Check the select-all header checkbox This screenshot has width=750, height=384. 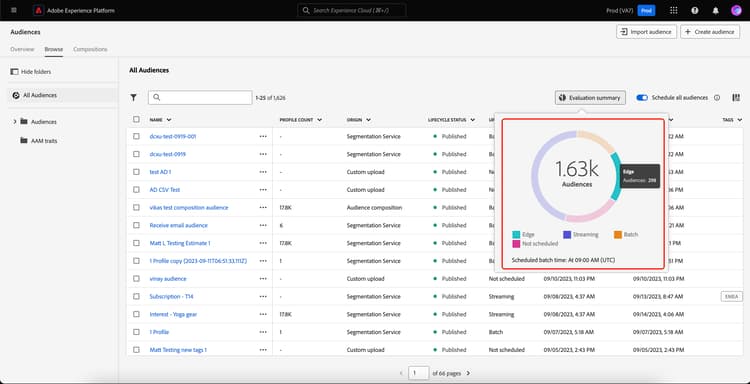pyautogui.click(x=136, y=120)
